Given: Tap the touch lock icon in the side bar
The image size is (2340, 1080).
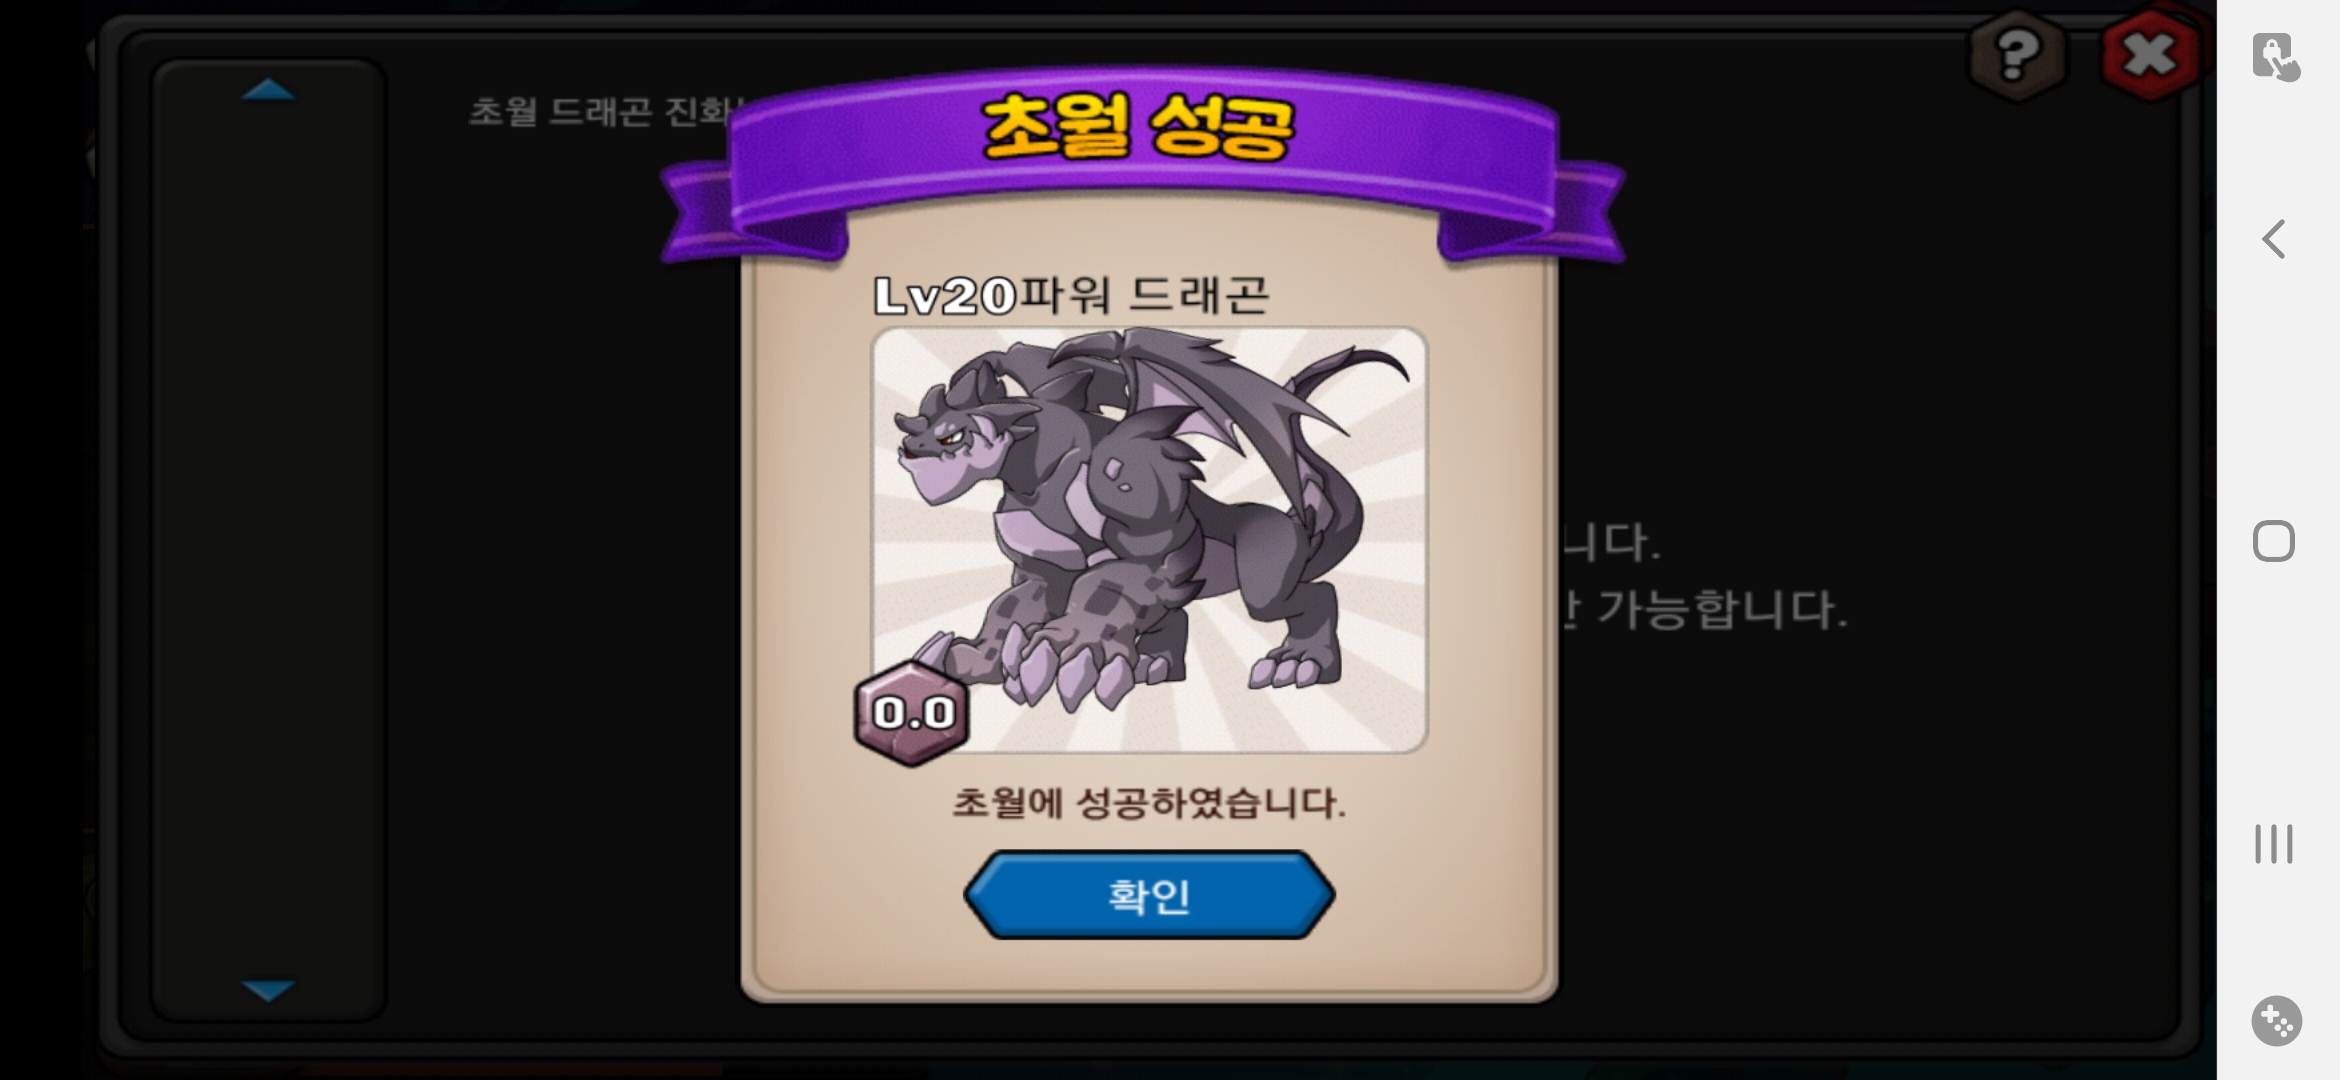Looking at the screenshot, I should [x=2275, y=57].
